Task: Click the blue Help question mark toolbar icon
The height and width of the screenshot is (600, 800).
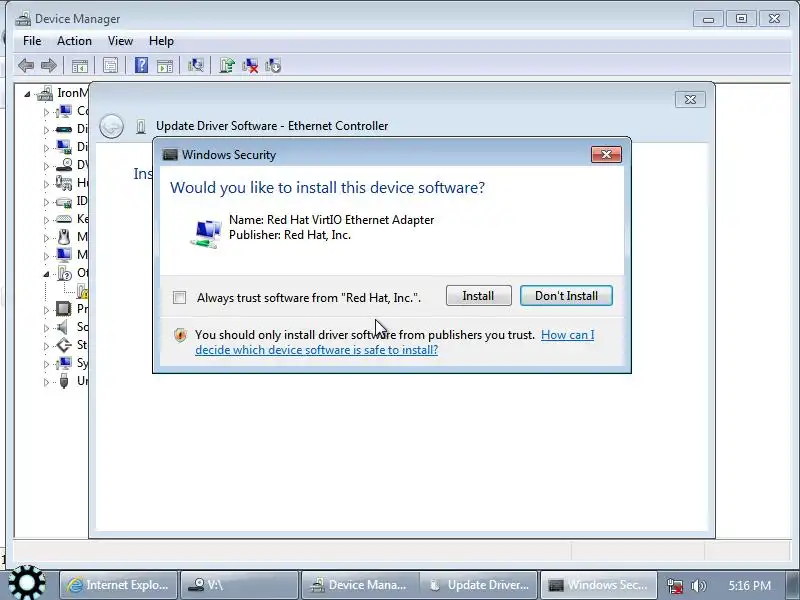Action: pos(141,65)
